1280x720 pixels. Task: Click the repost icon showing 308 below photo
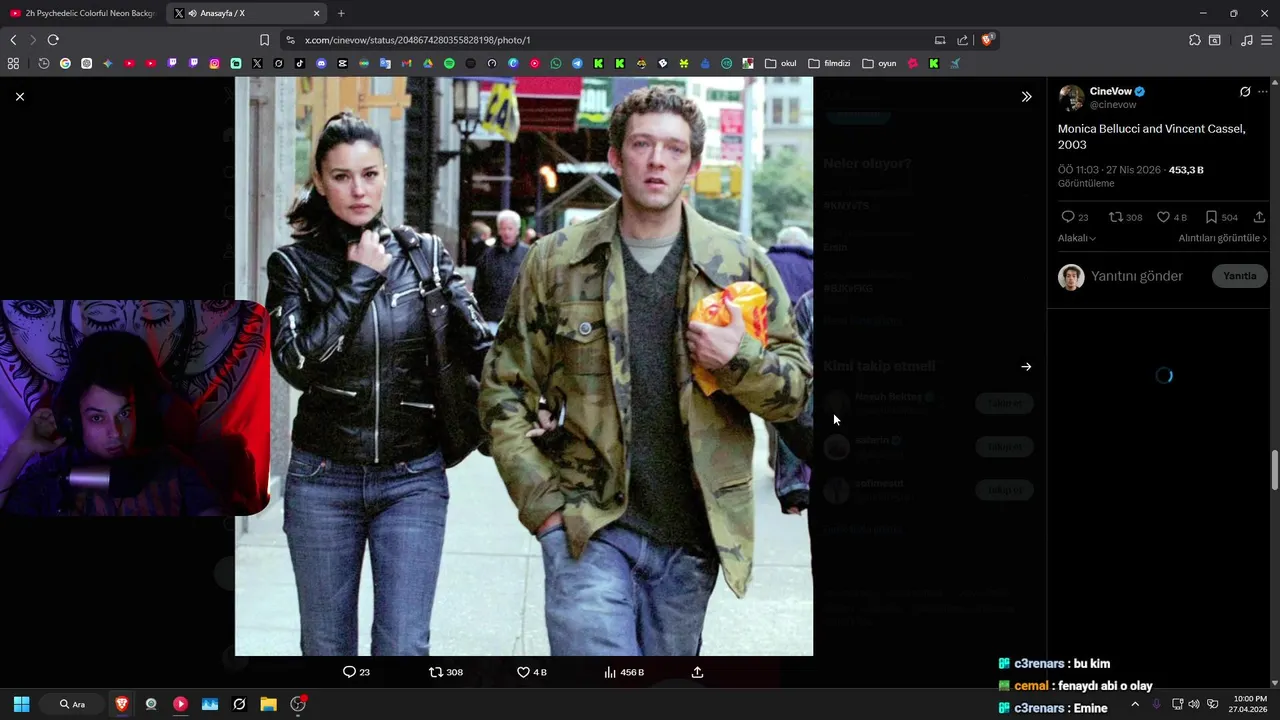click(x=436, y=672)
